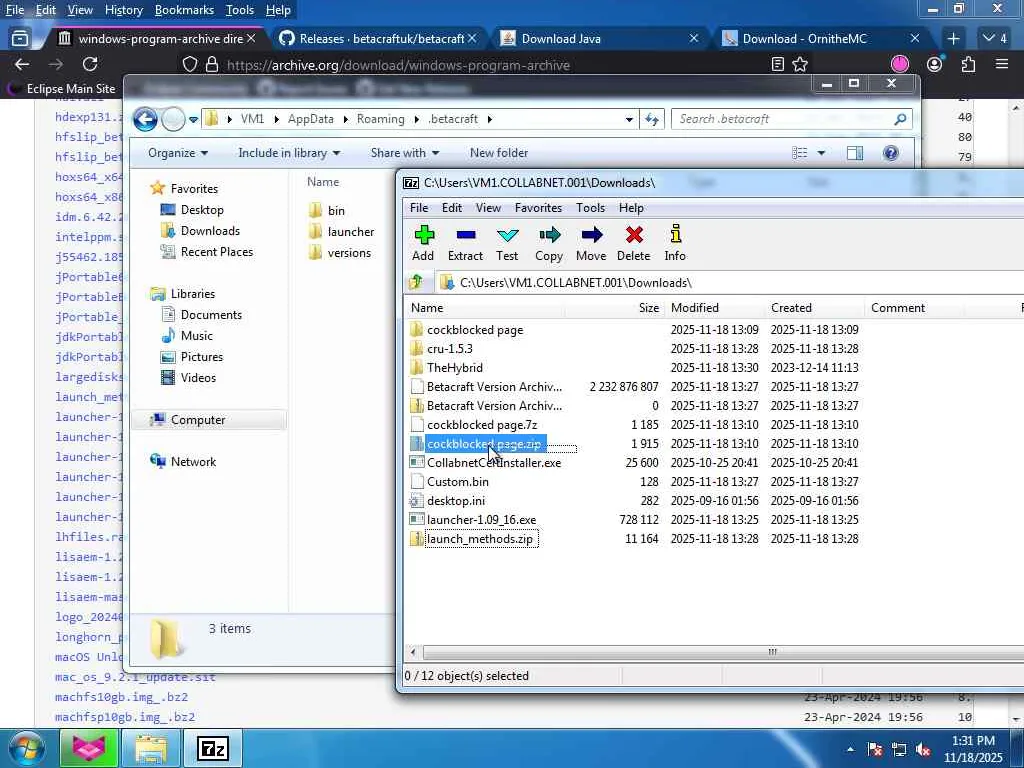Open Firefox Bookmarks menu
The image size is (1024, 768).
tap(184, 10)
